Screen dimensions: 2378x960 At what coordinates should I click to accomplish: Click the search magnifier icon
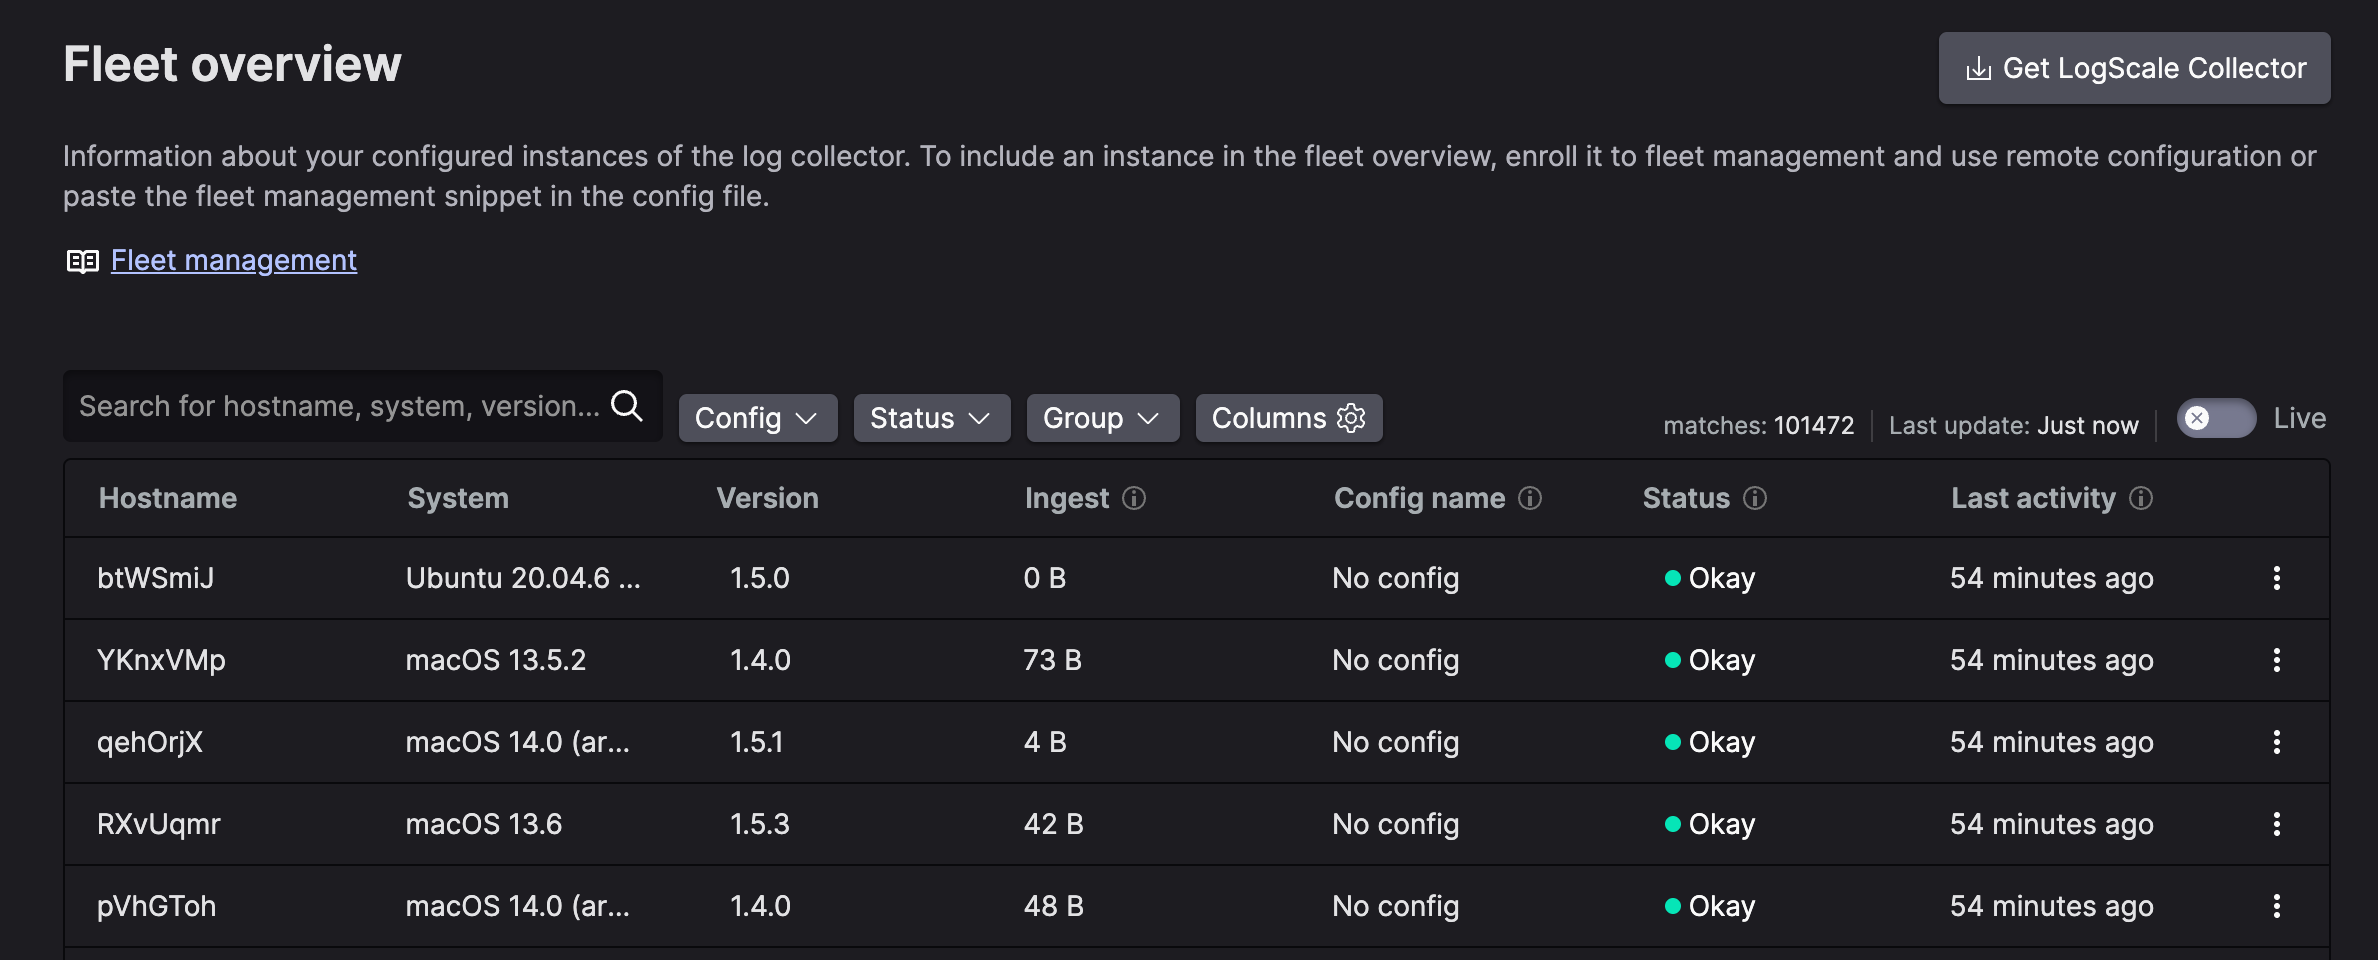tap(627, 406)
